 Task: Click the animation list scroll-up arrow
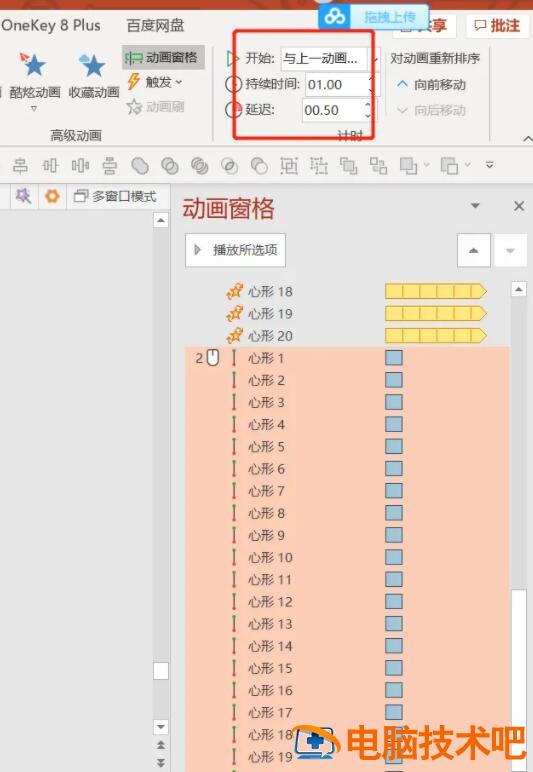click(x=519, y=289)
